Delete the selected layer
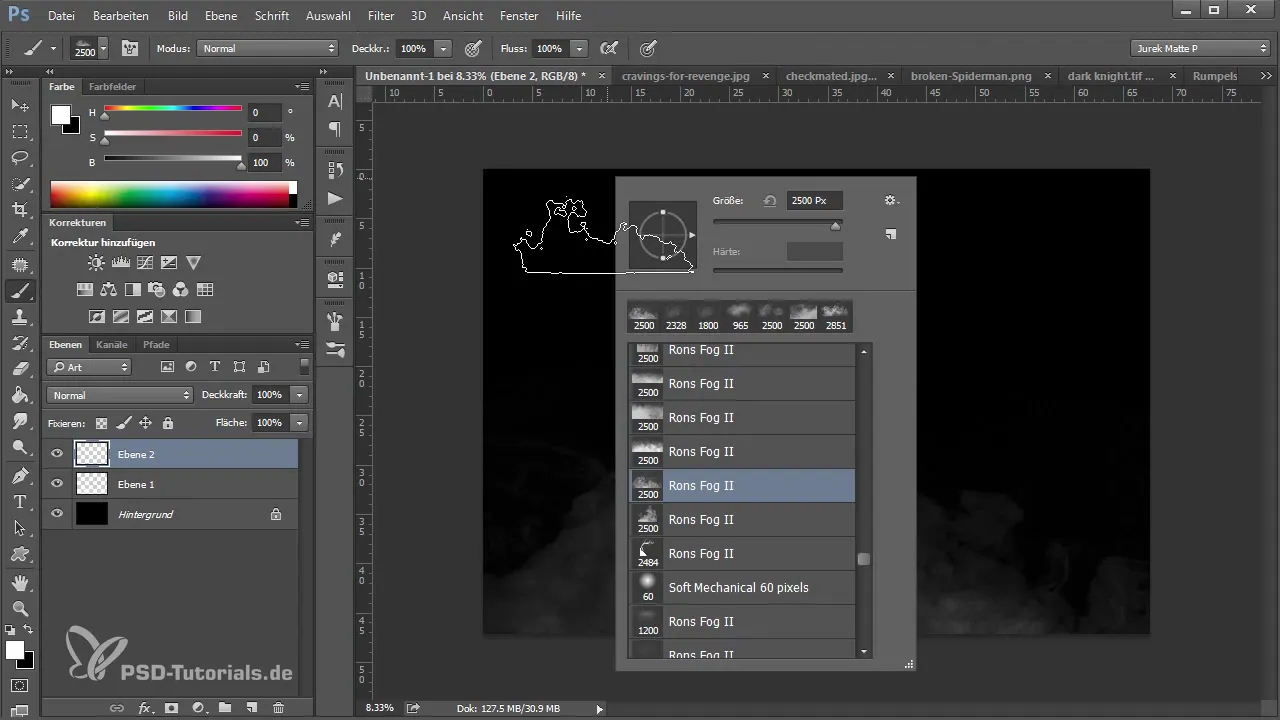The width and height of the screenshot is (1280, 720). click(x=278, y=708)
